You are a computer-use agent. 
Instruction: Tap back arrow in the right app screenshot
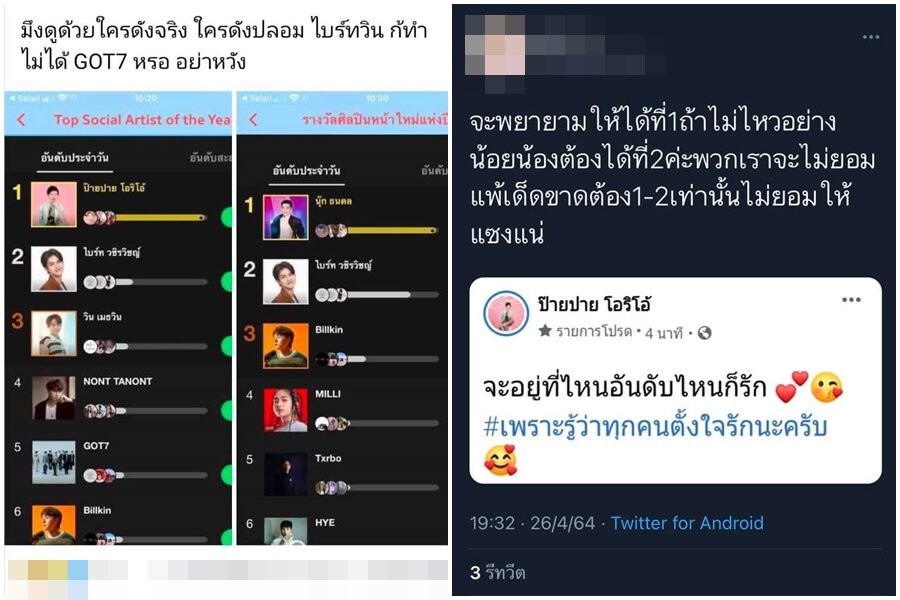[253, 120]
